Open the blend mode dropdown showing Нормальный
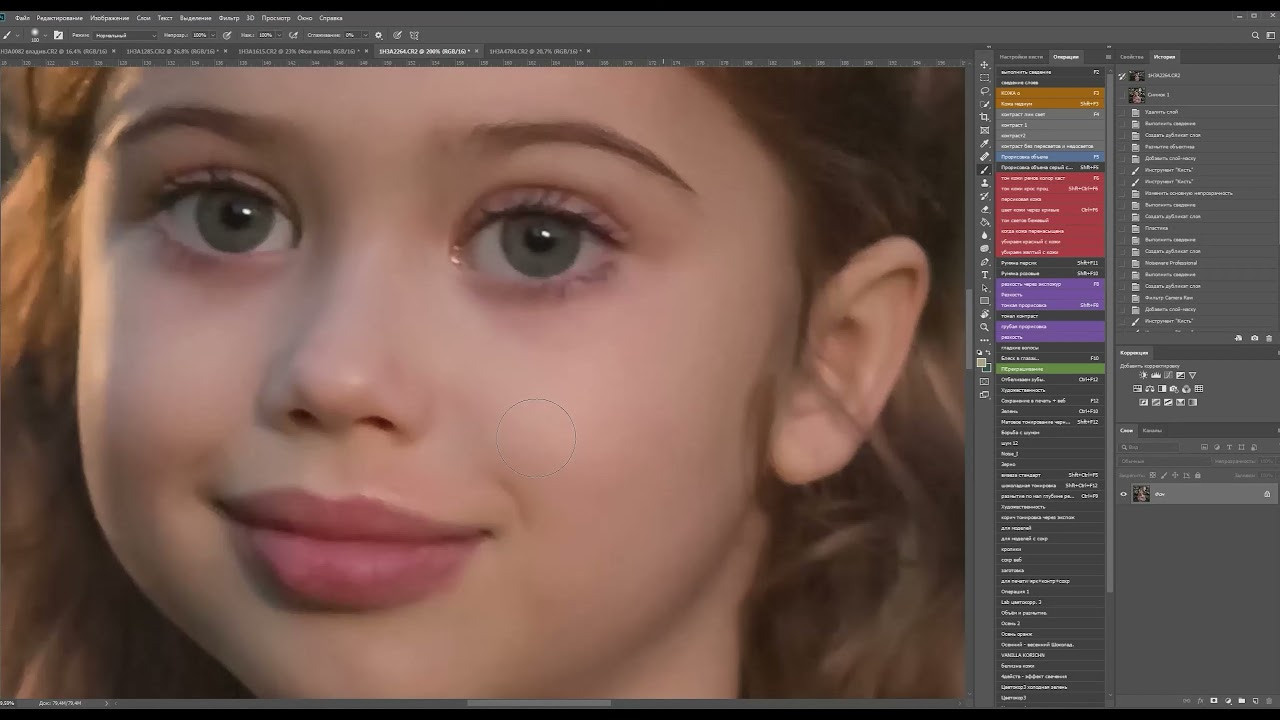 point(123,34)
